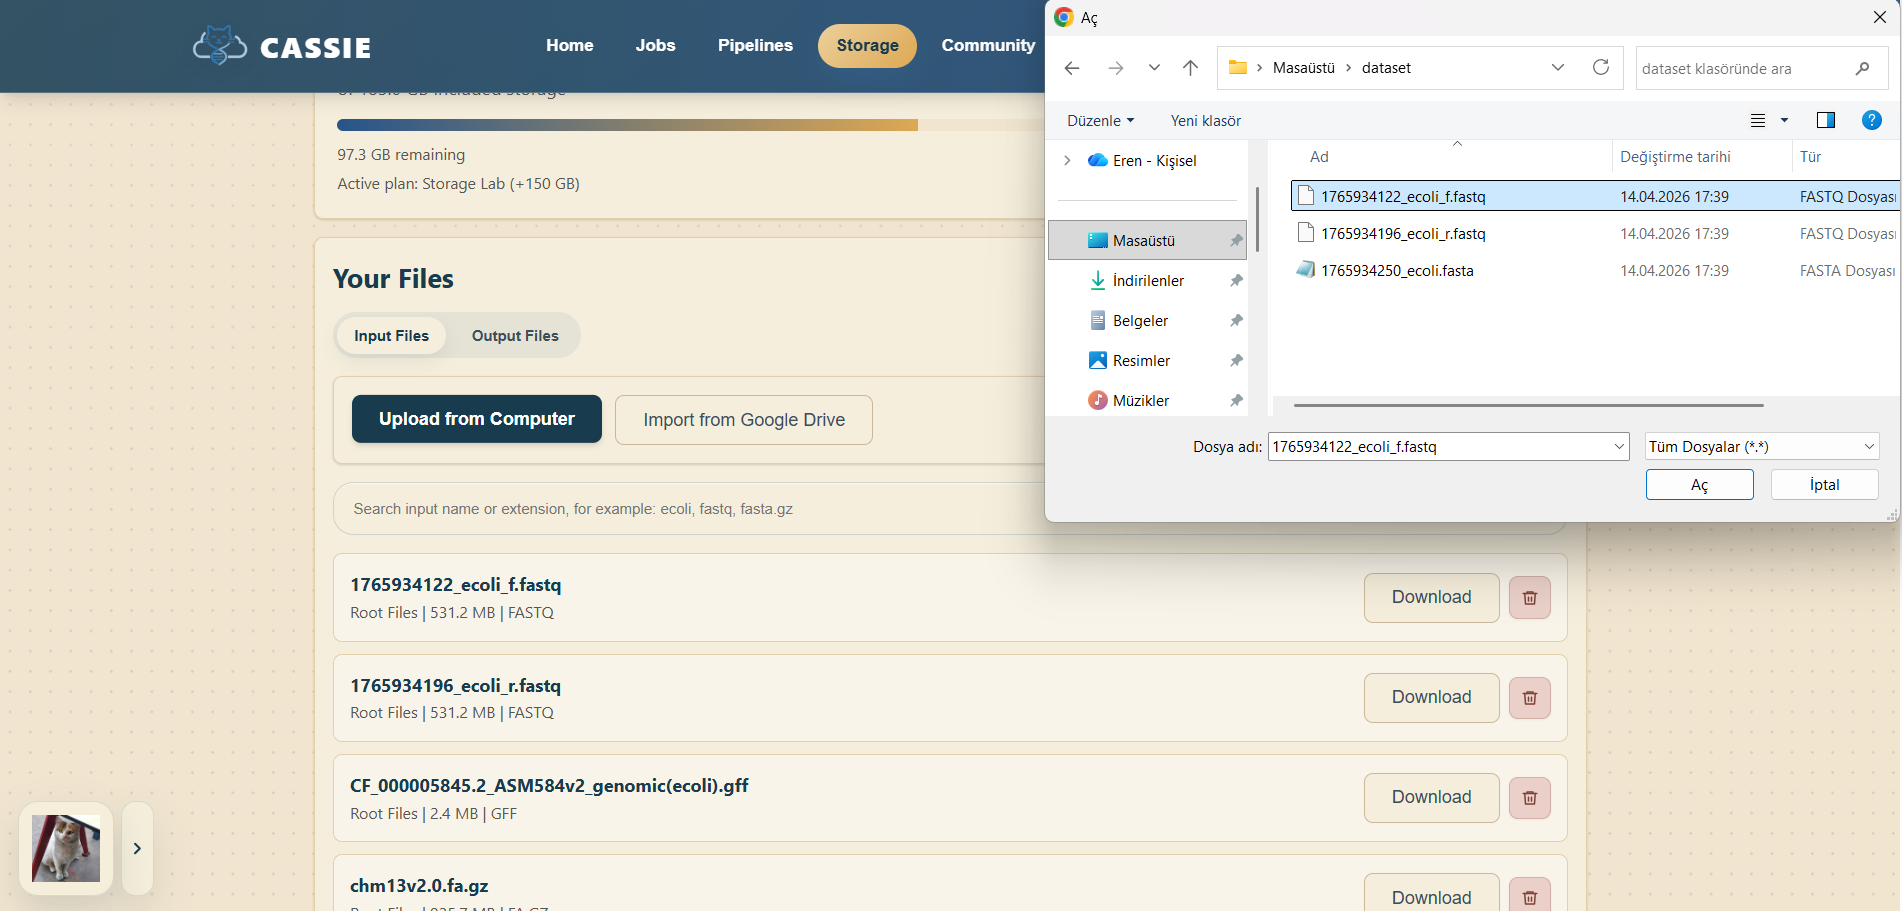Open the address bar history dropdown

tap(1557, 67)
